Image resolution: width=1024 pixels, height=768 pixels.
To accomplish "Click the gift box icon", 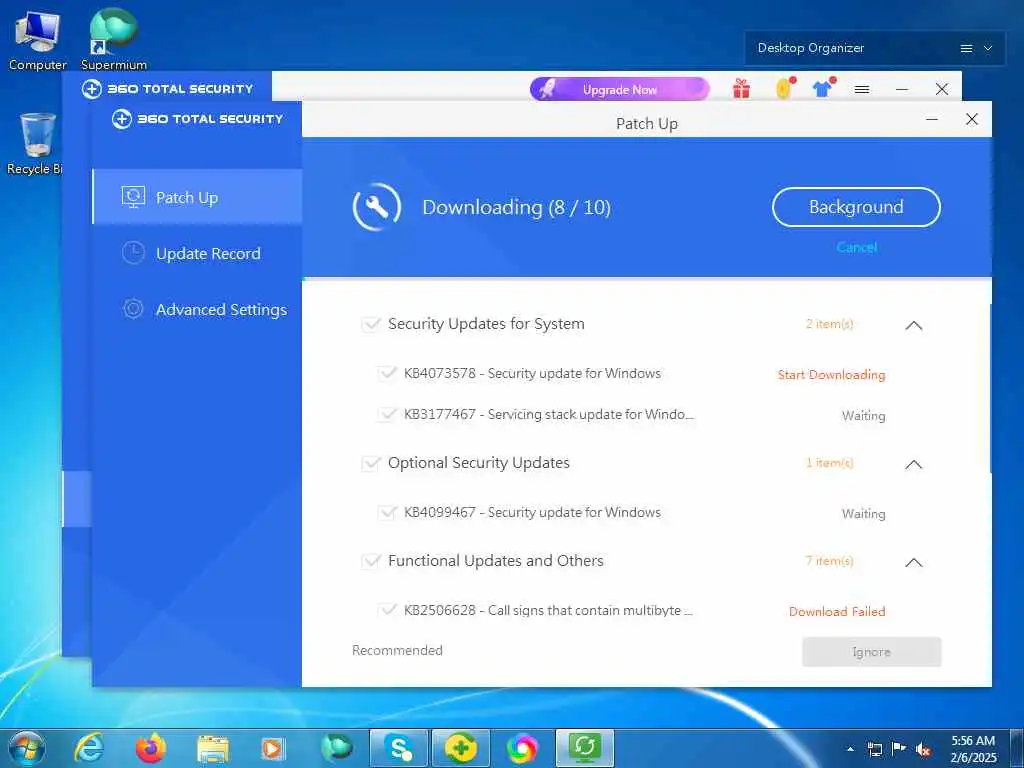I will 741,88.
